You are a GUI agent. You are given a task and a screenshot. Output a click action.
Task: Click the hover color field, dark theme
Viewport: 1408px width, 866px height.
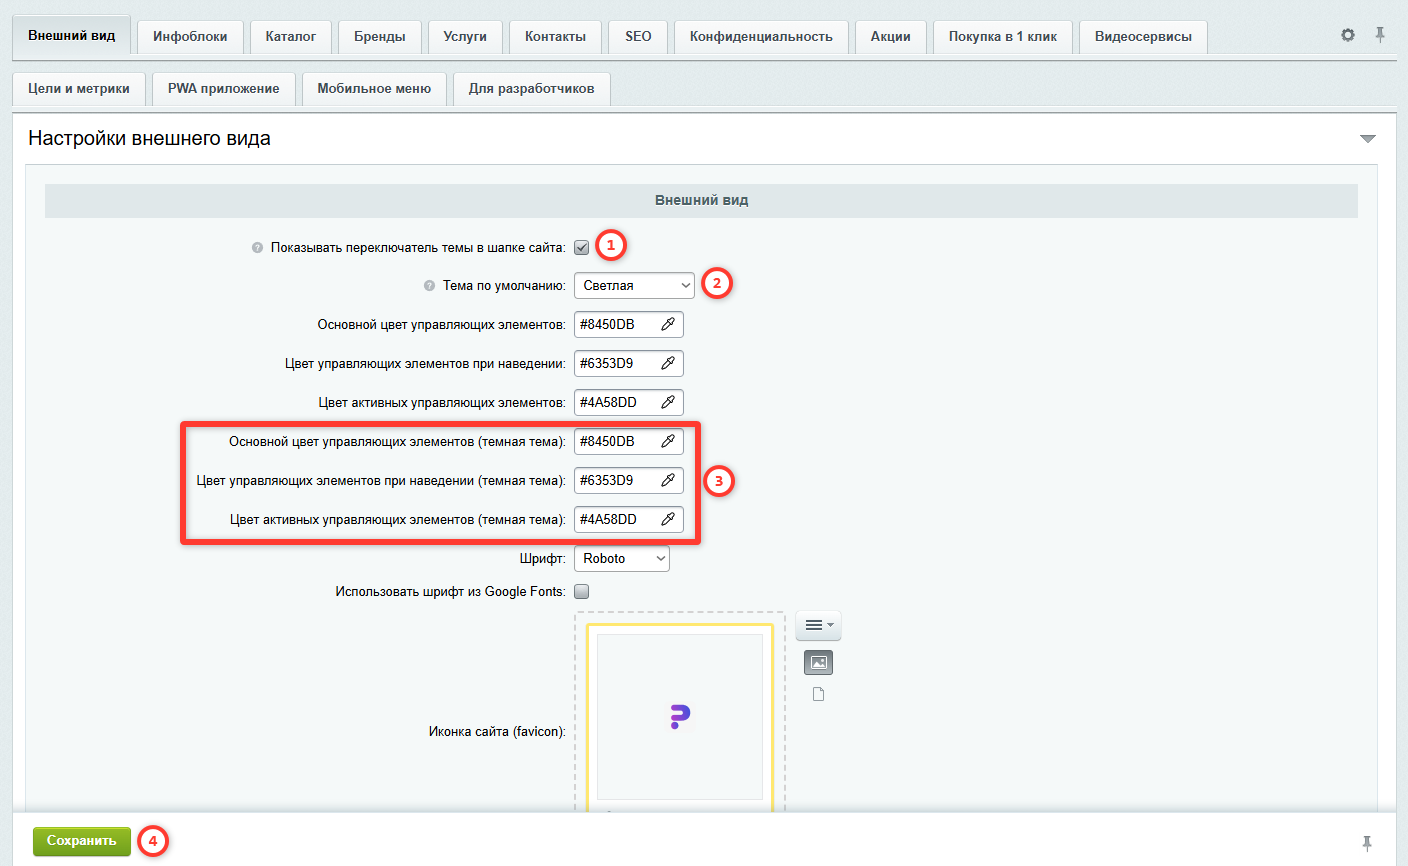point(629,480)
